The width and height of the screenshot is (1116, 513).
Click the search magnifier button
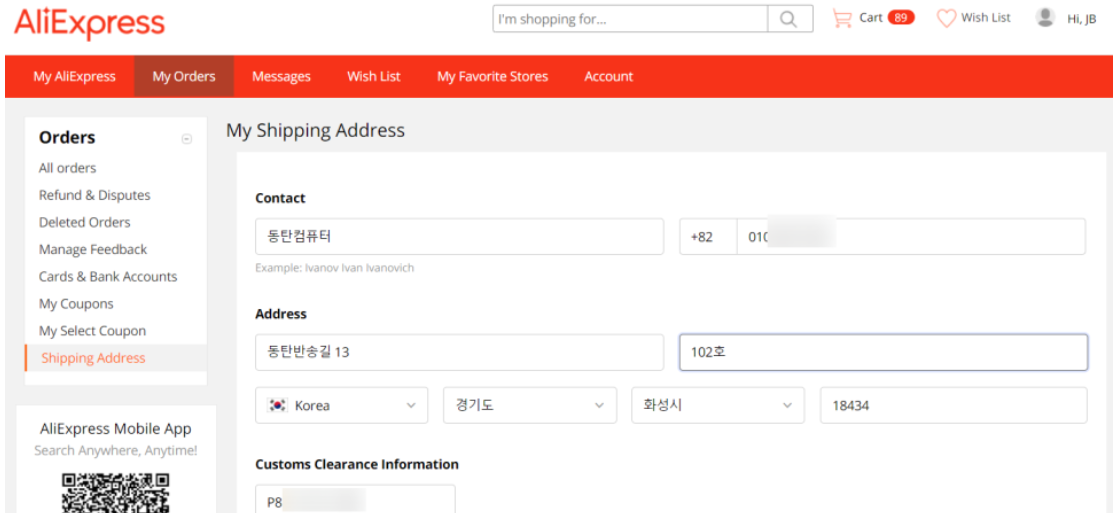(790, 18)
